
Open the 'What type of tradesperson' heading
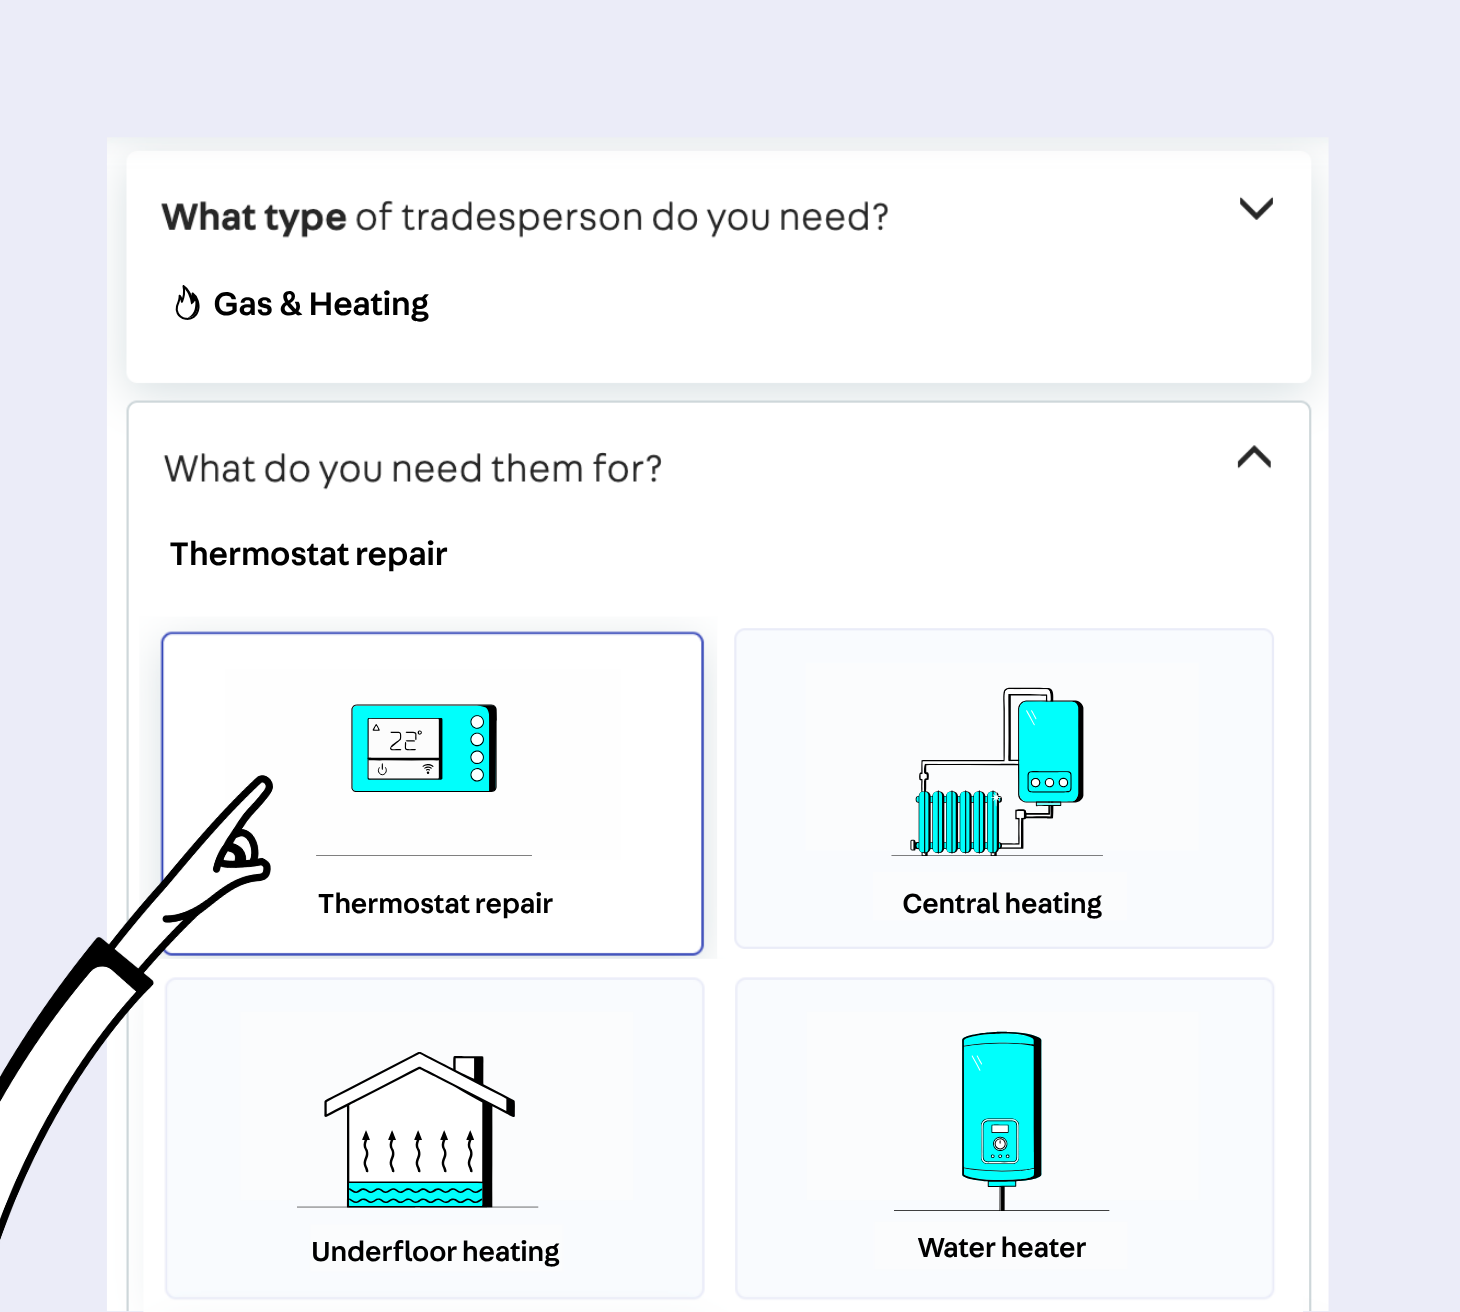click(525, 217)
